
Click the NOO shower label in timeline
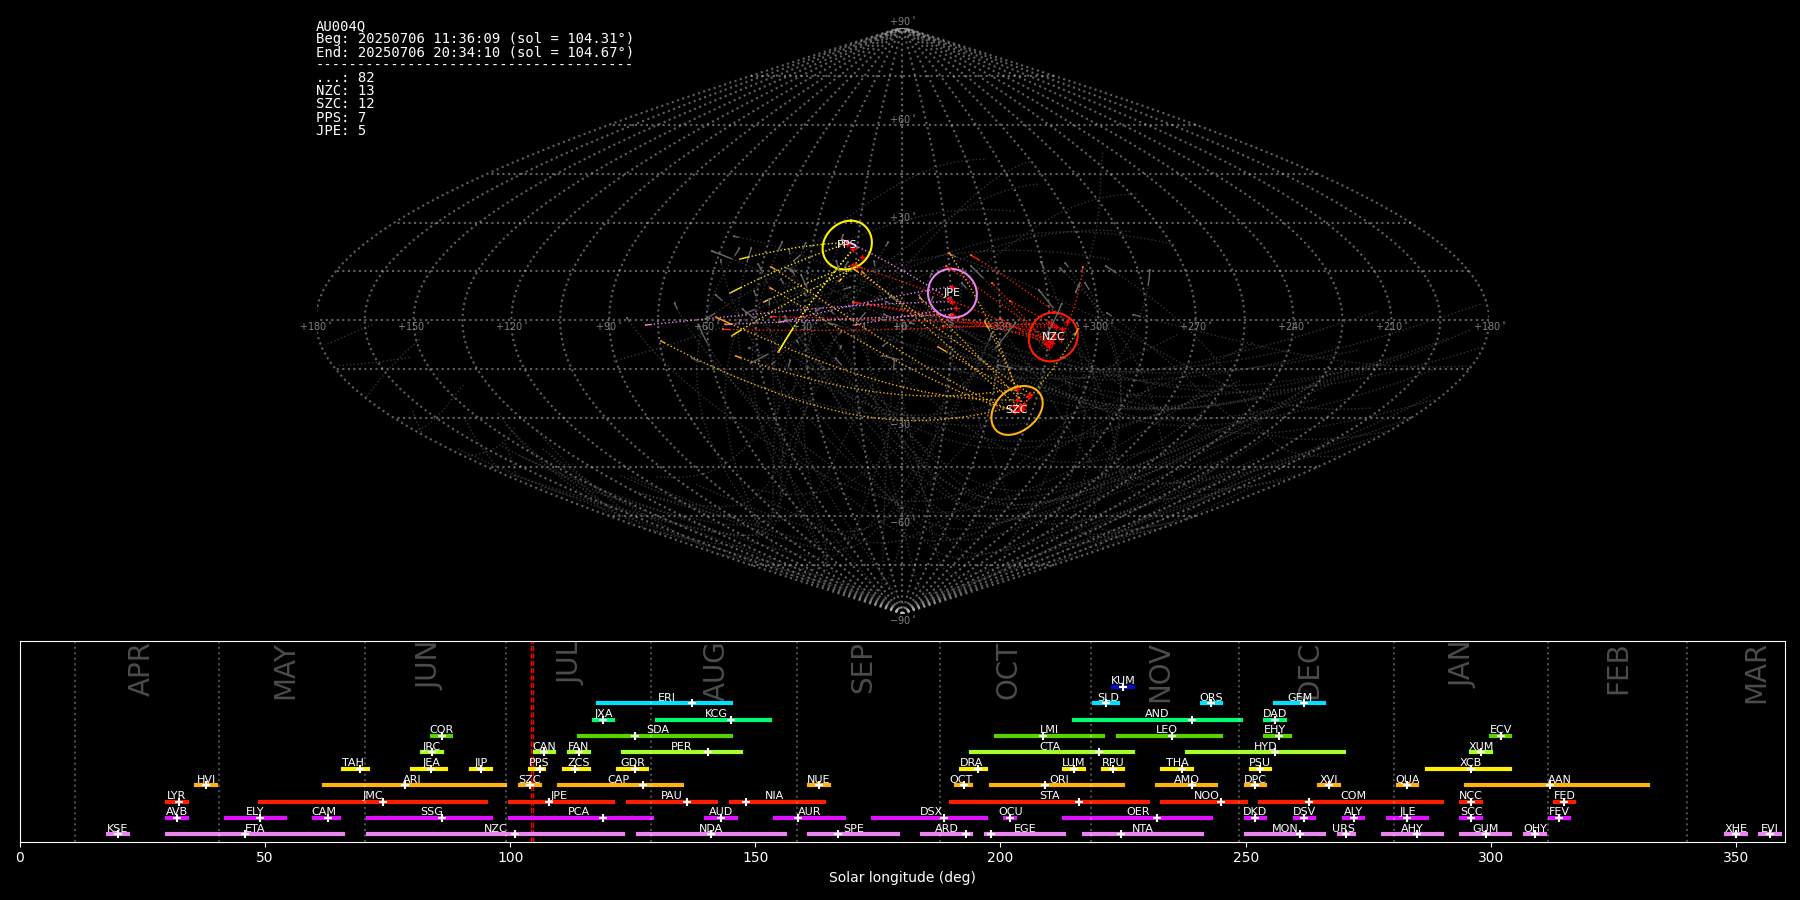(x=1207, y=796)
